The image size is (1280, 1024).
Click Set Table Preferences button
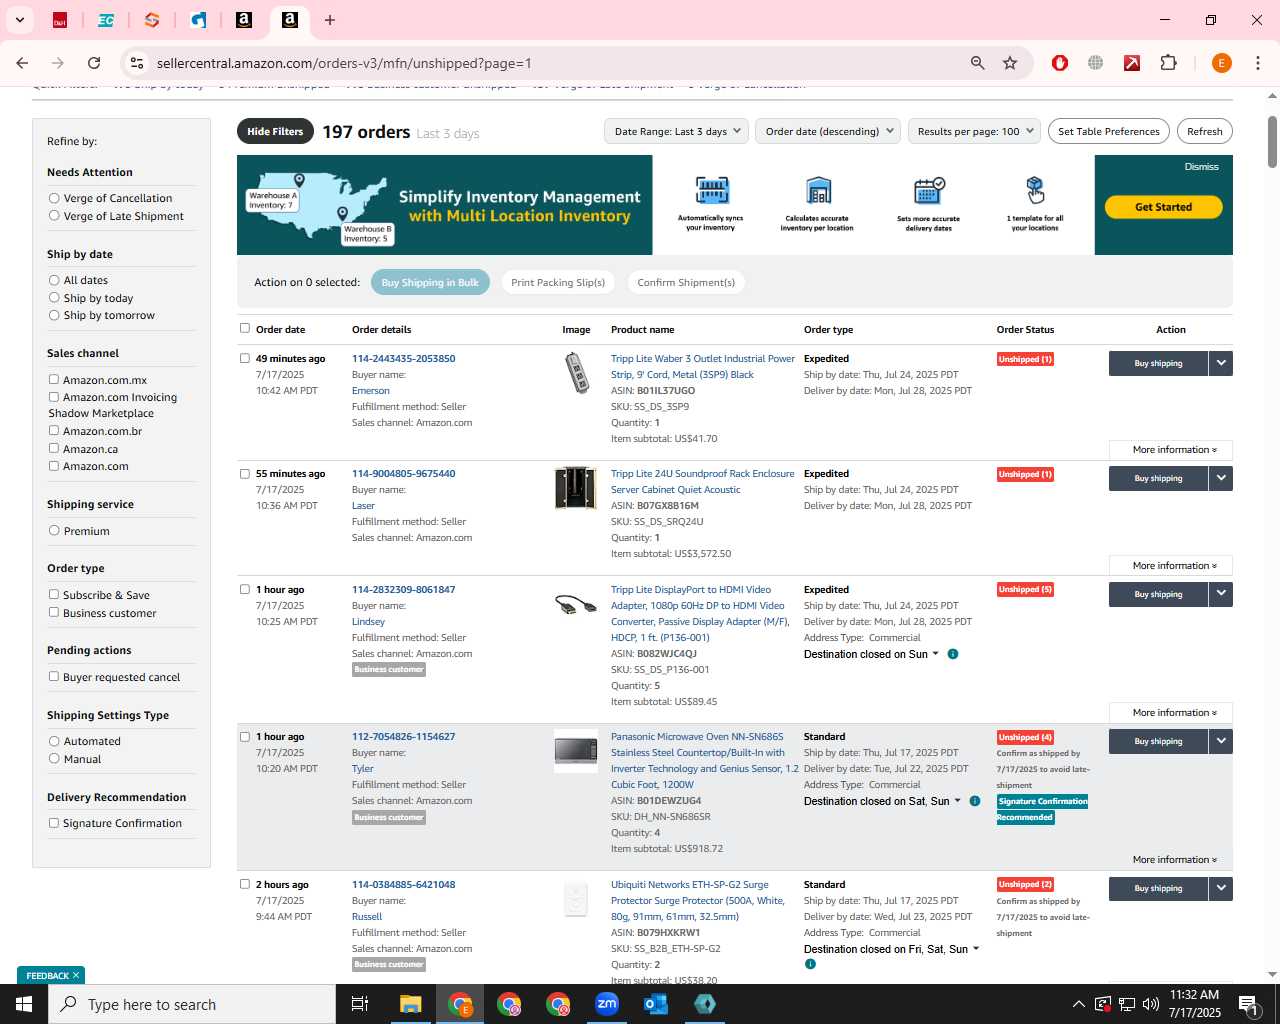tap(1108, 131)
